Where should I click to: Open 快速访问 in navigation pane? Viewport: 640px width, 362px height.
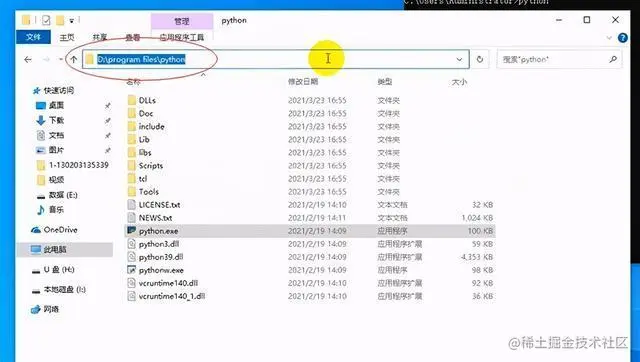coord(59,90)
